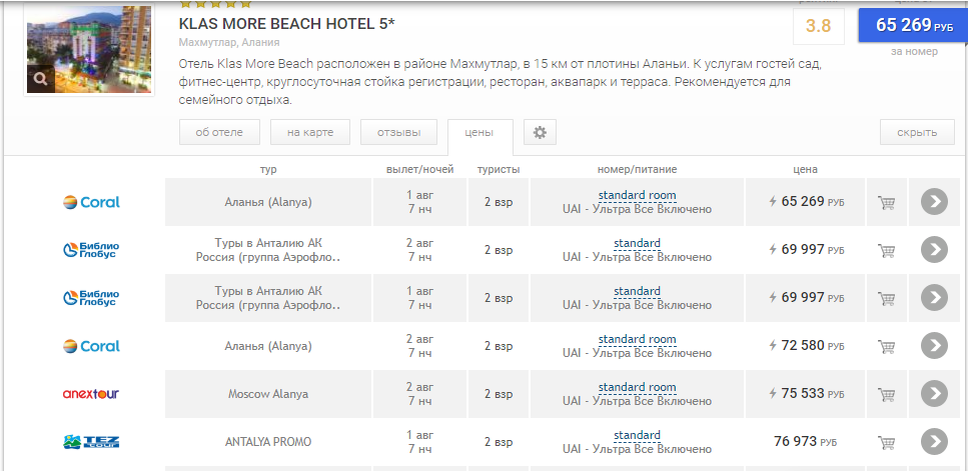Switch to the 'об отеле' tab
968x471 pixels.
click(x=219, y=132)
